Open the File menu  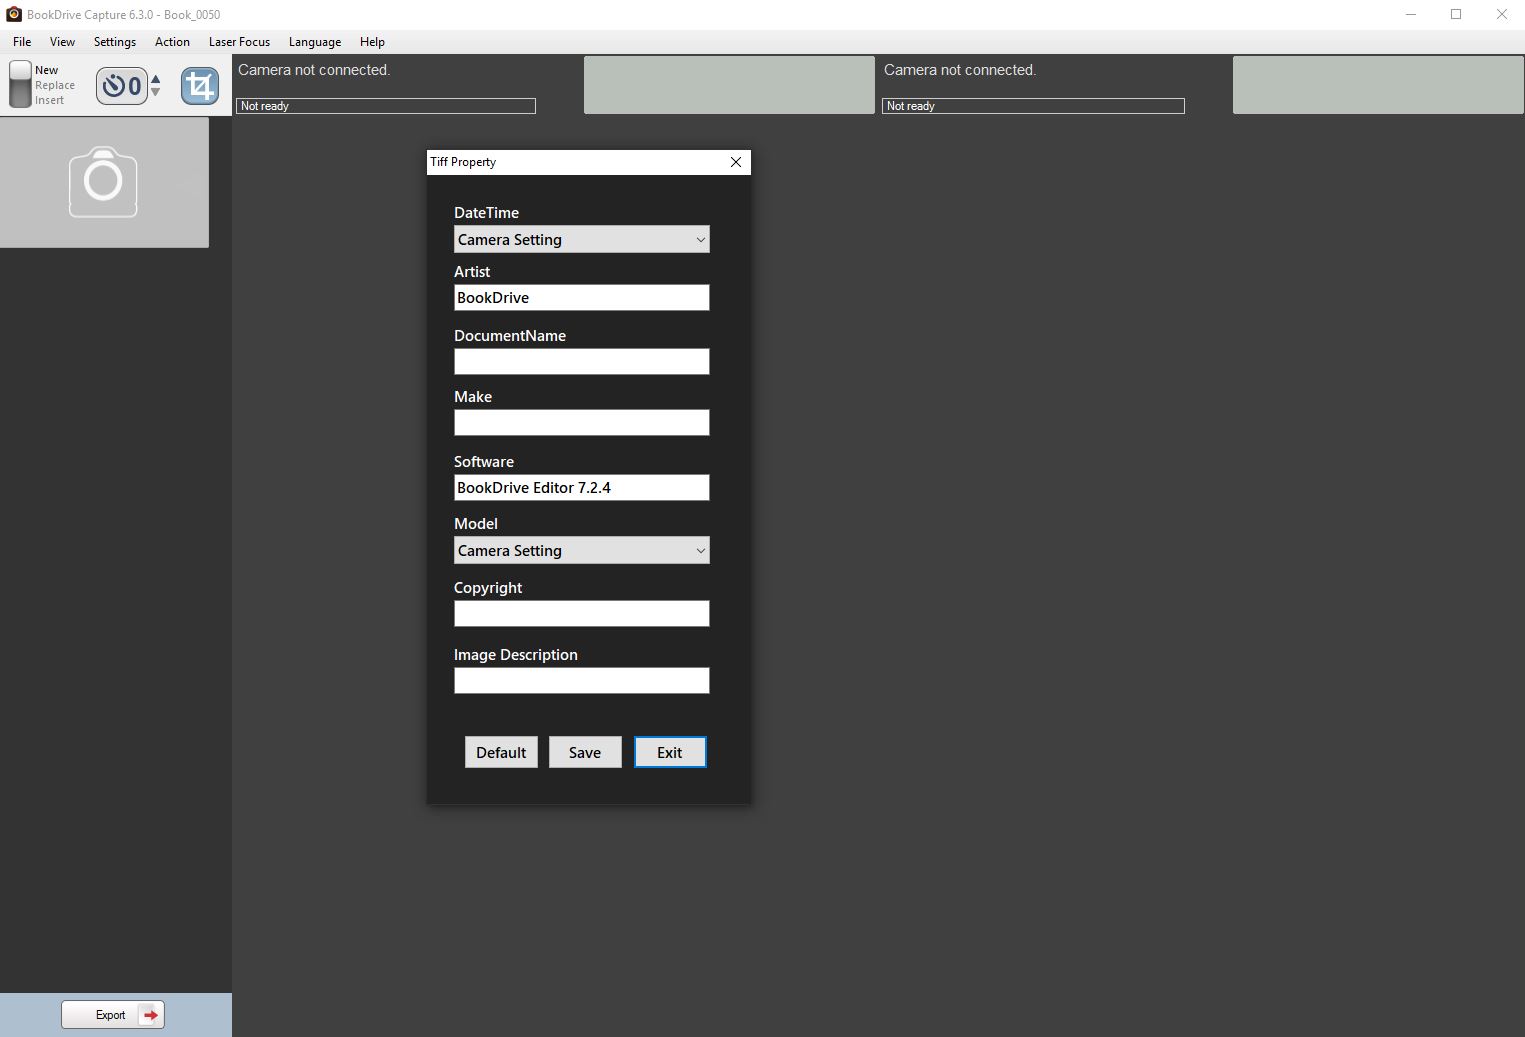[22, 42]
